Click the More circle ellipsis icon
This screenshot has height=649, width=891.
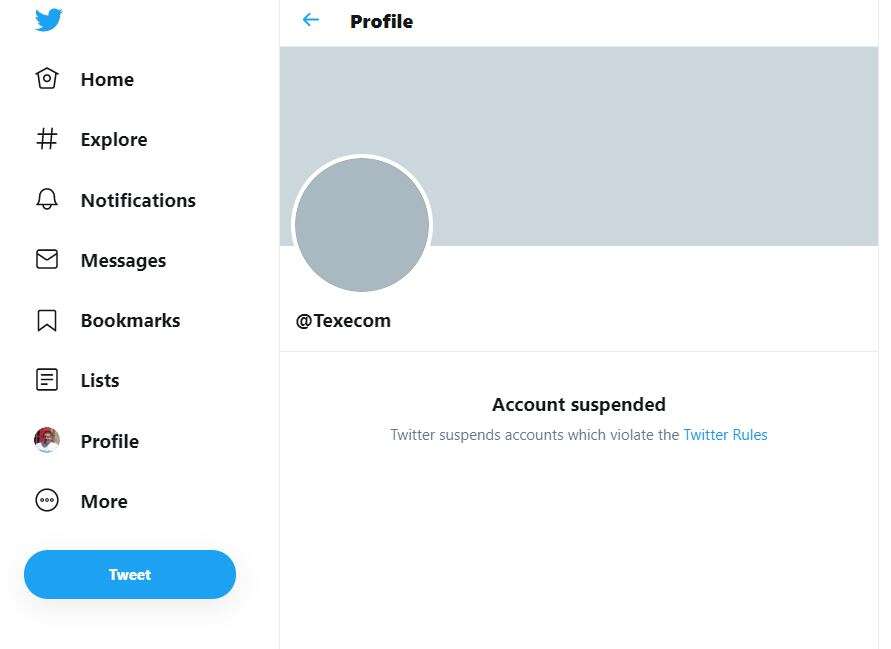tap(47, 501)
